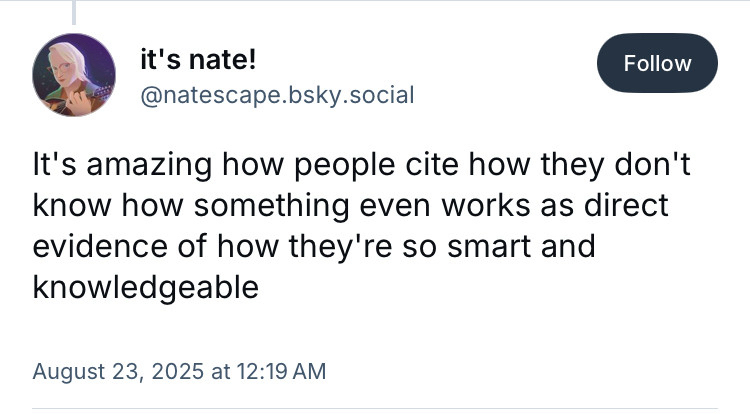Click the thread connector line above the avatar

tap(74, 12)
